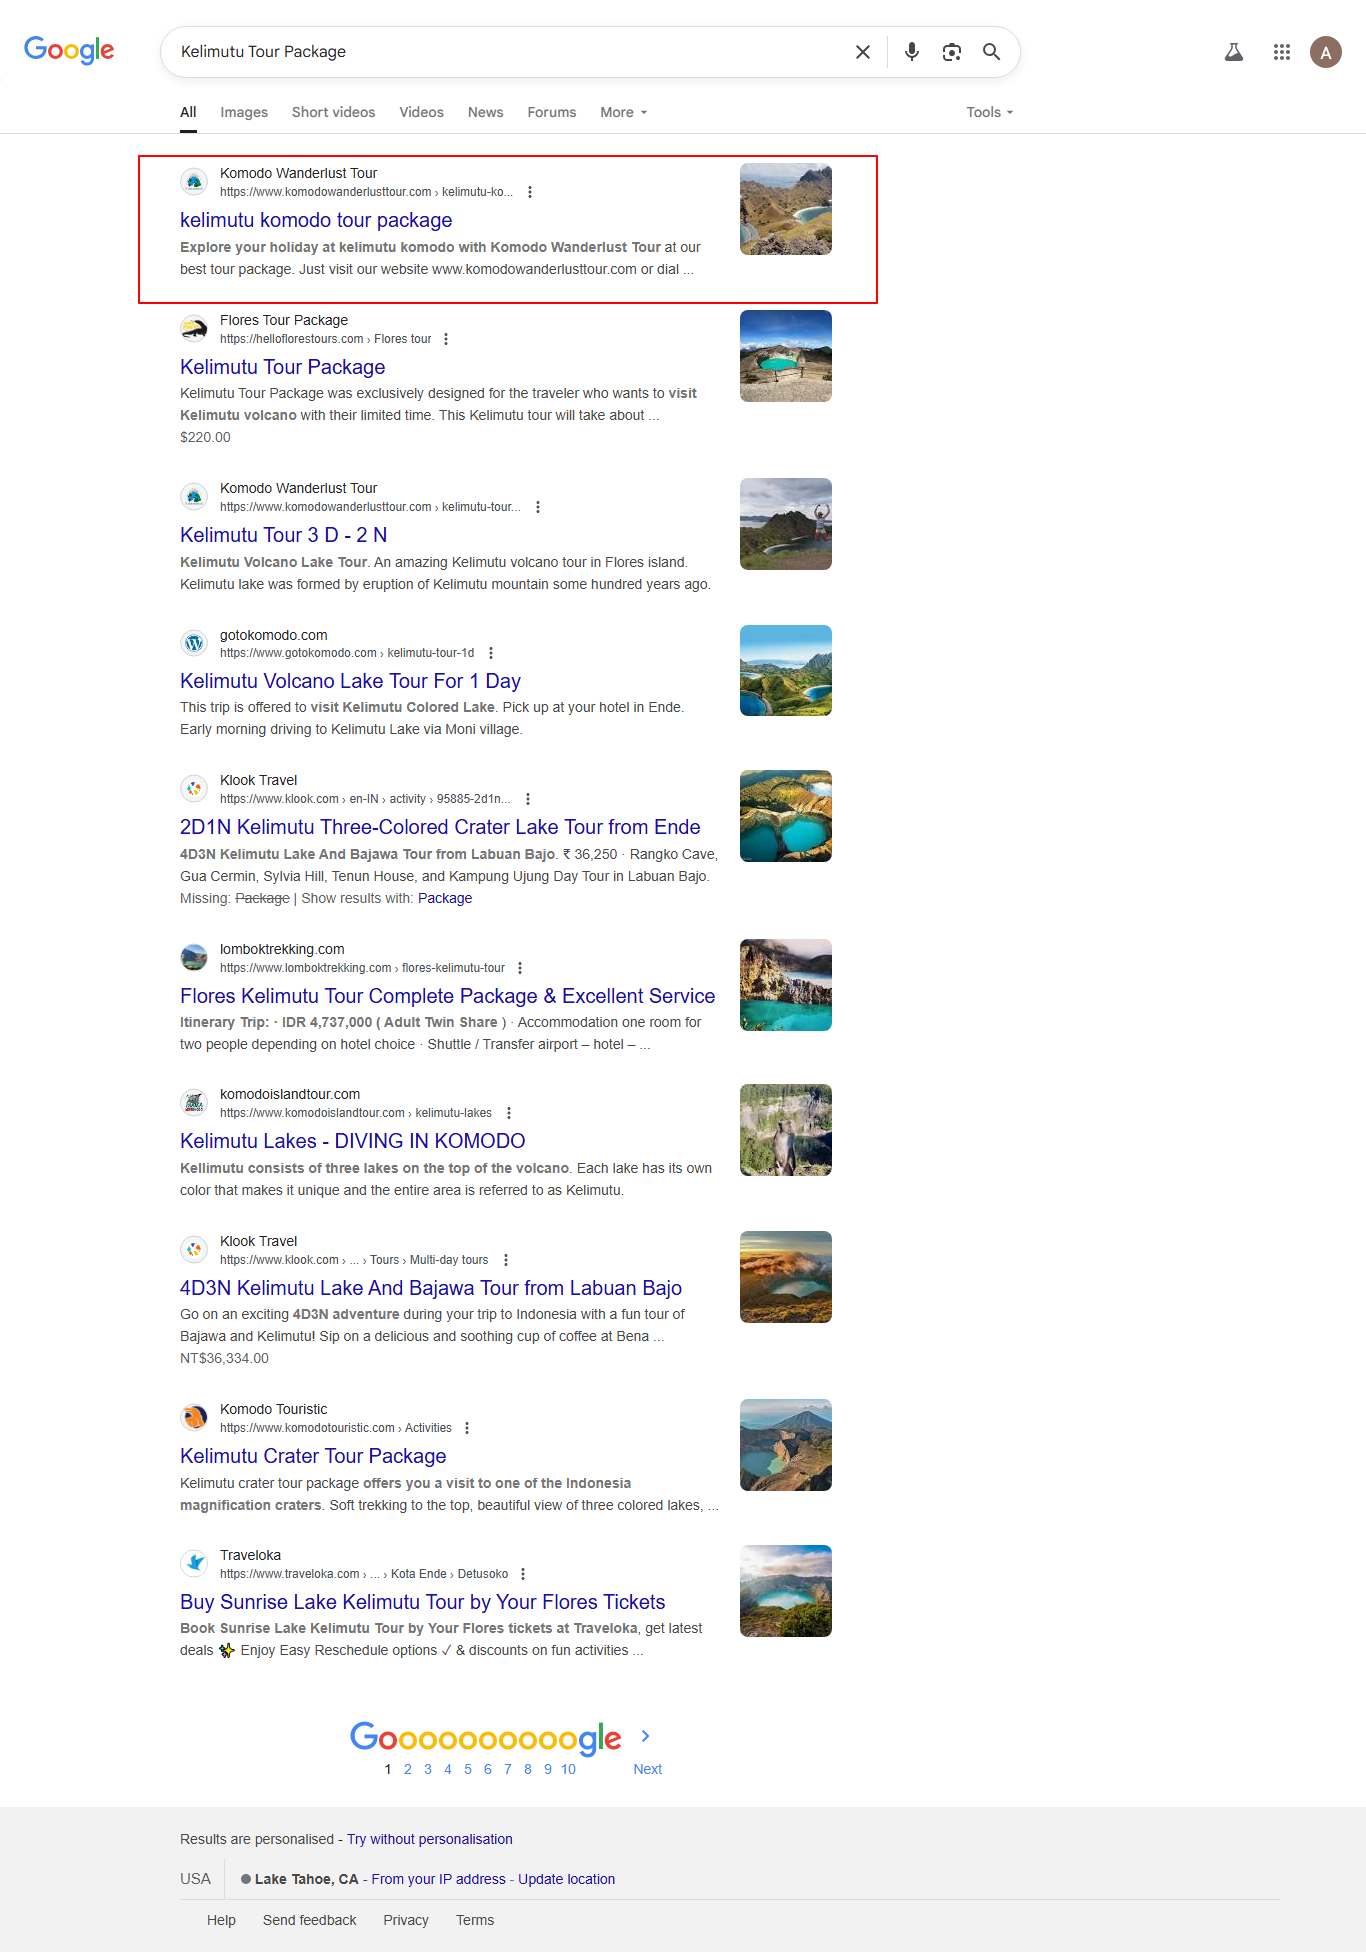Viewport: 1366px width, 1955px height.
Task: Open the Help footer link
Action: click(x=221, y=1920)
